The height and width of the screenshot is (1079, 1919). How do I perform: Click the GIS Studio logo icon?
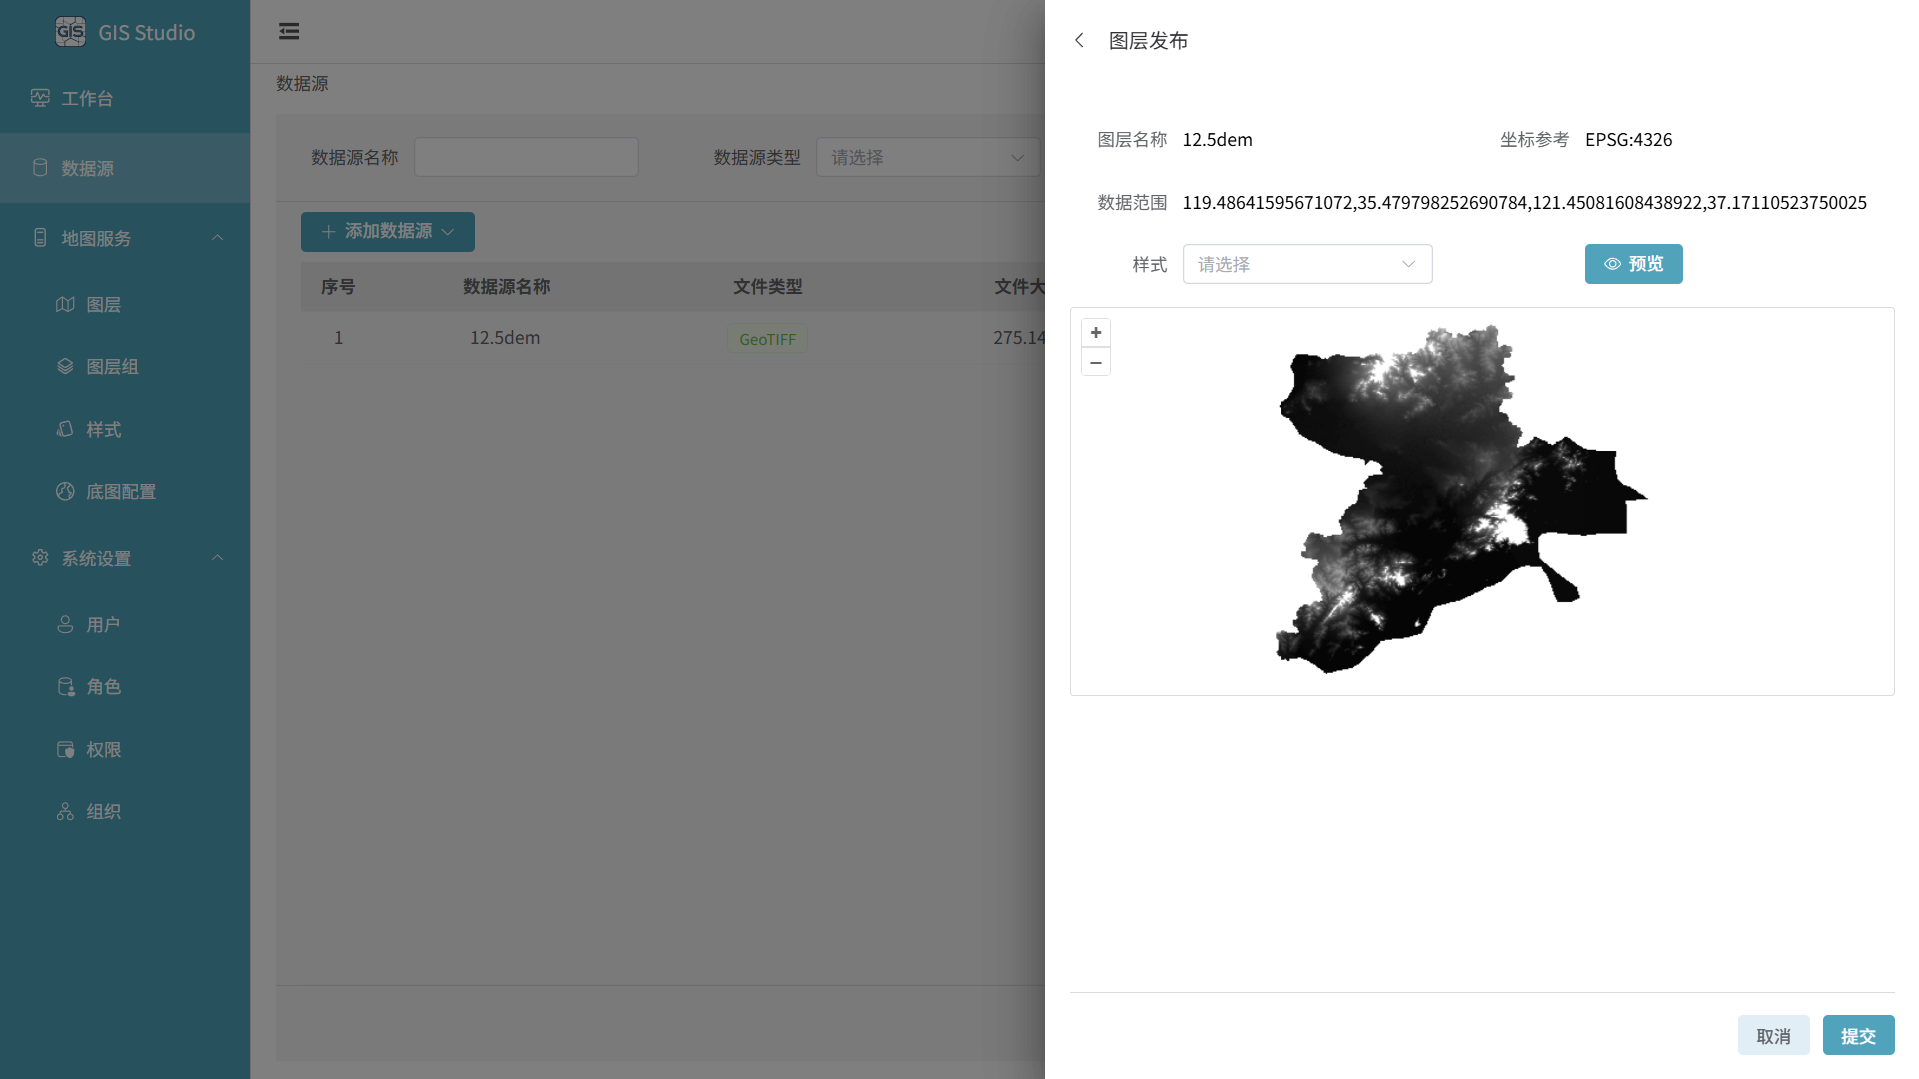[x=70, y=32]
